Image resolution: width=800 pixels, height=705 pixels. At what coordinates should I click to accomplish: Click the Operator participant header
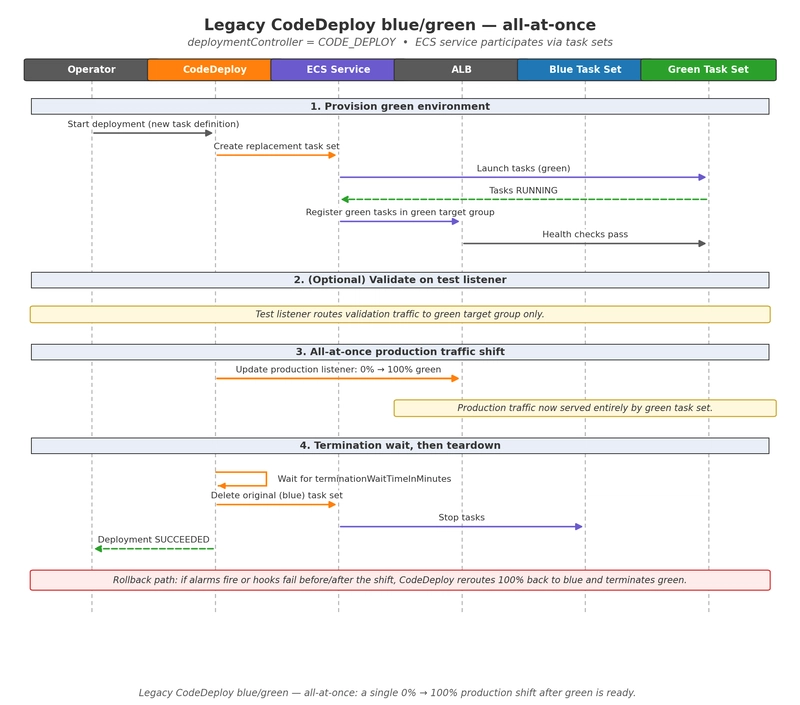click(86, 69)
